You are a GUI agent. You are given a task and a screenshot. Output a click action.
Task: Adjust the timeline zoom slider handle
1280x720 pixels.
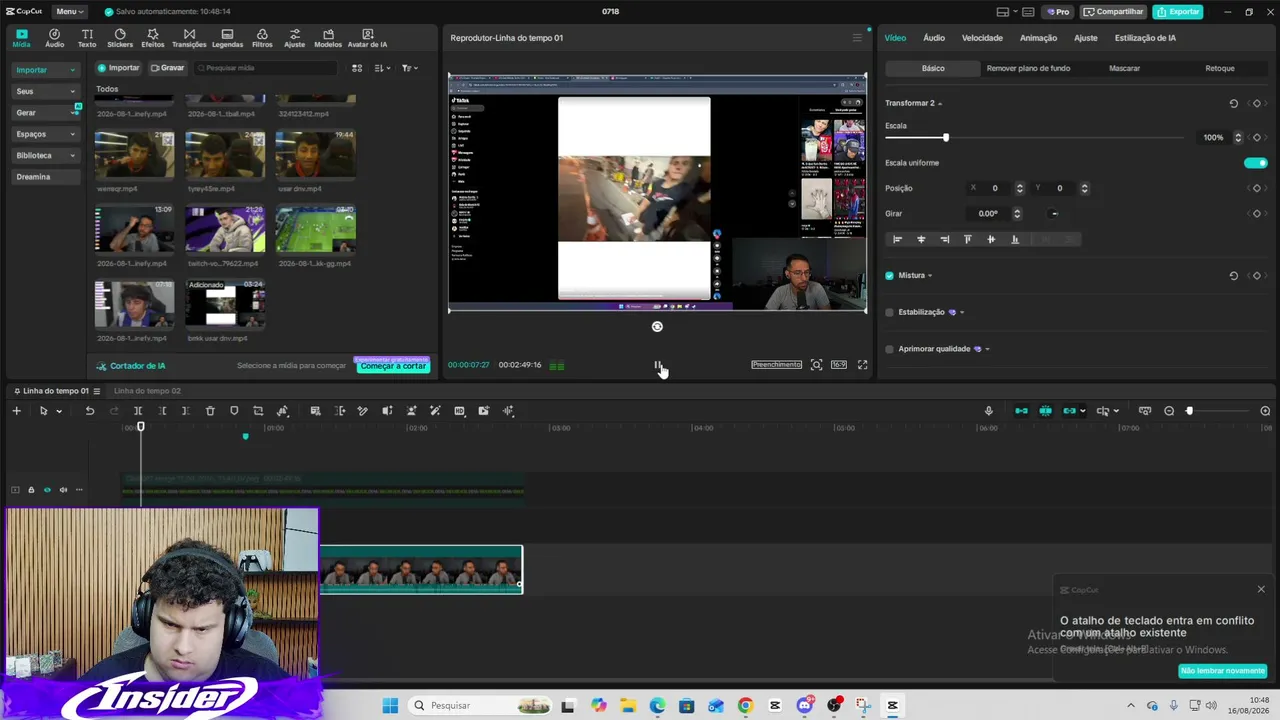click(x=1189, y=411)
